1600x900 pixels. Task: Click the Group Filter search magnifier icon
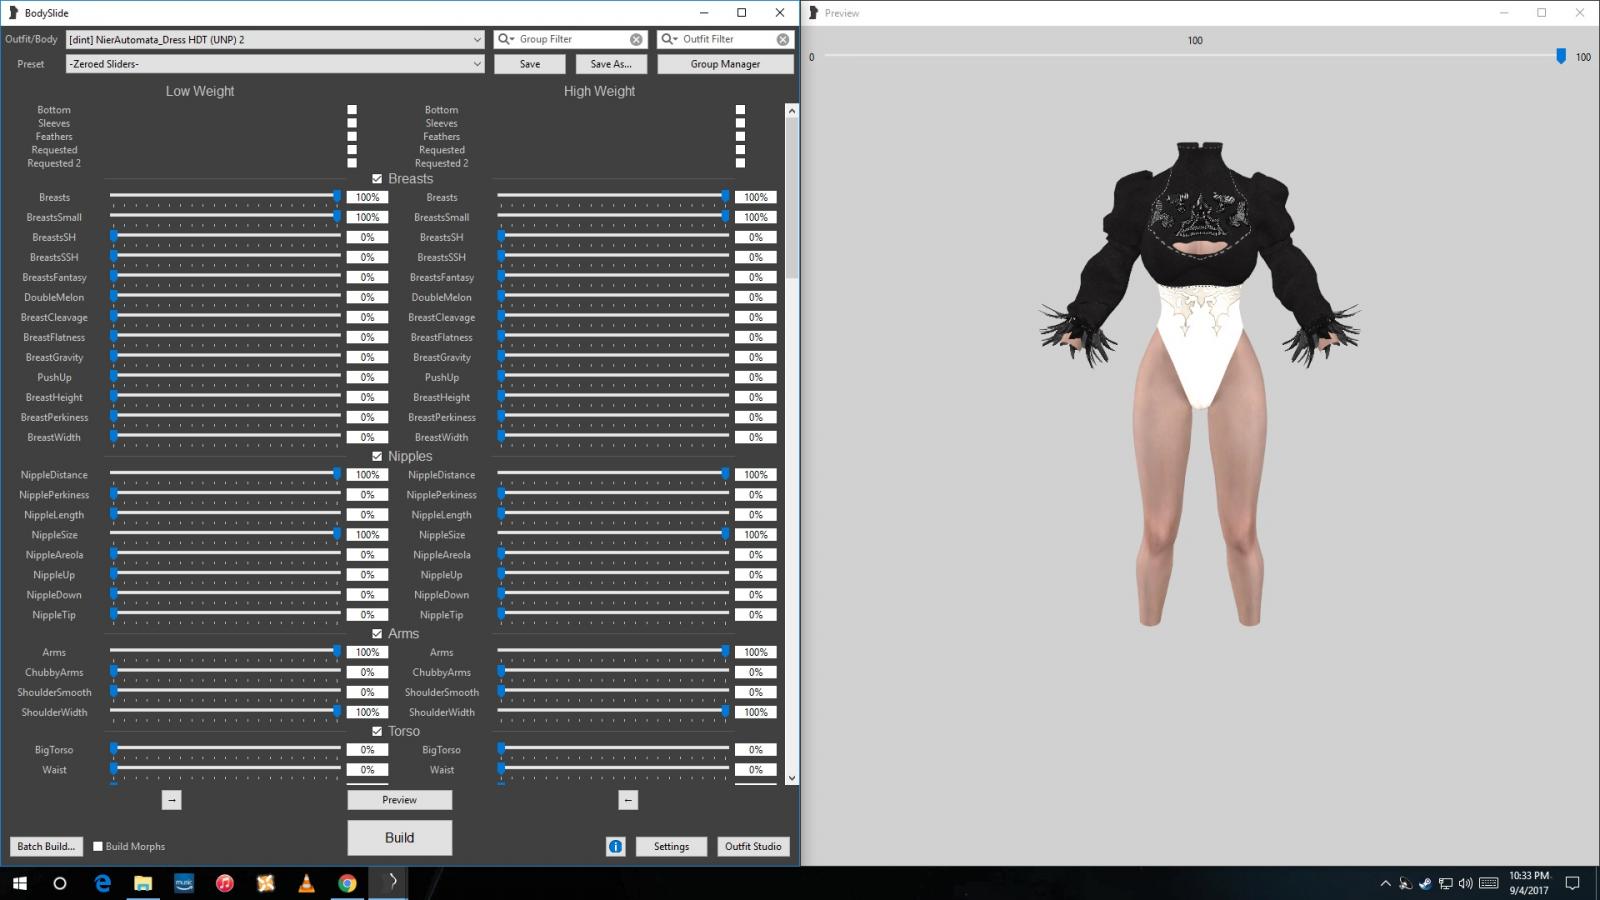click(506, 39)
